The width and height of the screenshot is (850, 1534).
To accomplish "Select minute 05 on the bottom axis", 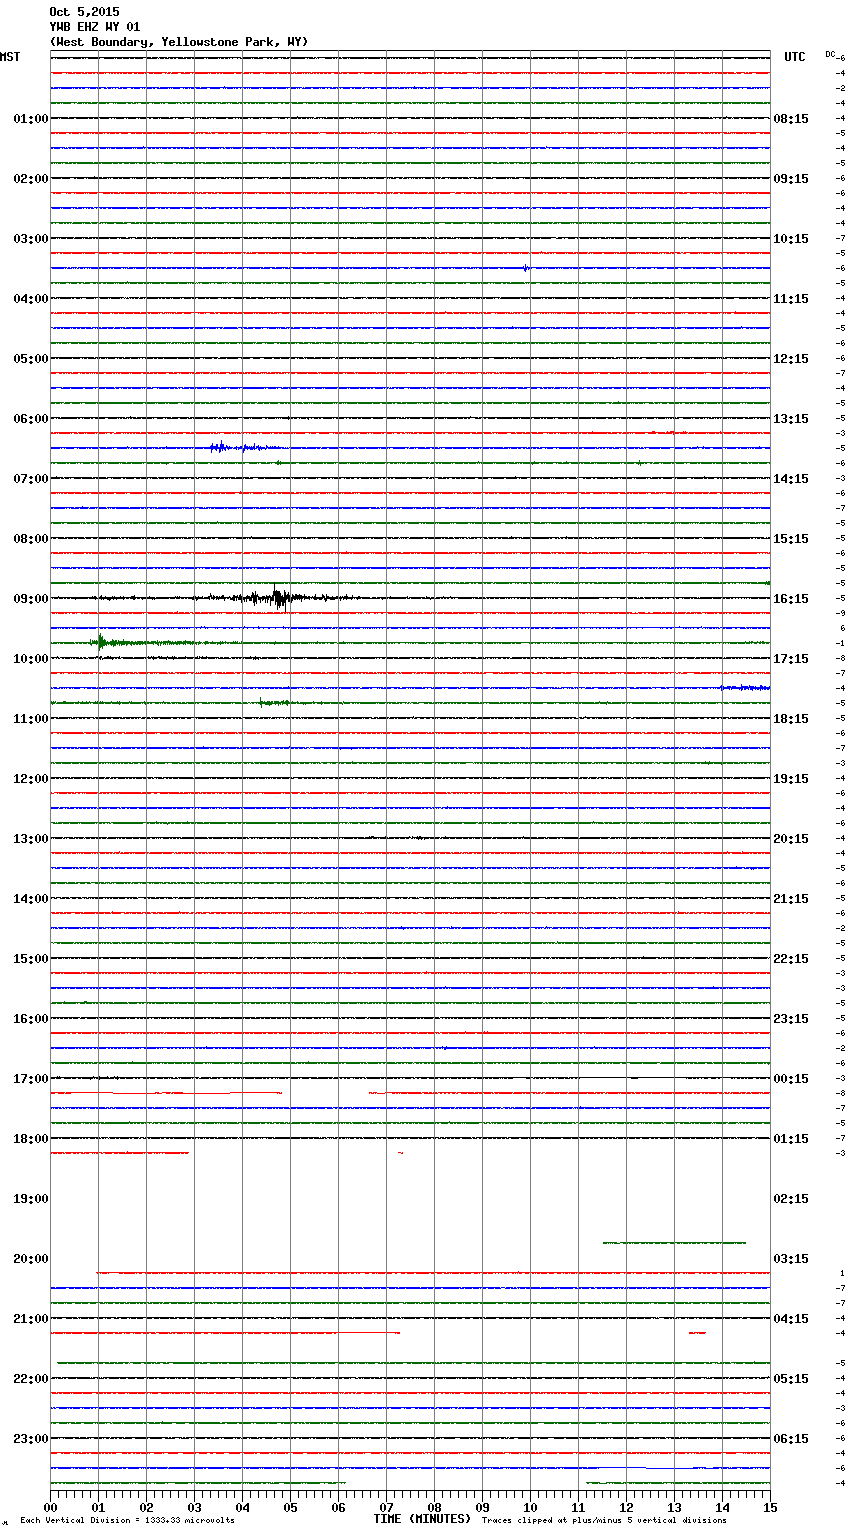I will [x=290, y=1507].
